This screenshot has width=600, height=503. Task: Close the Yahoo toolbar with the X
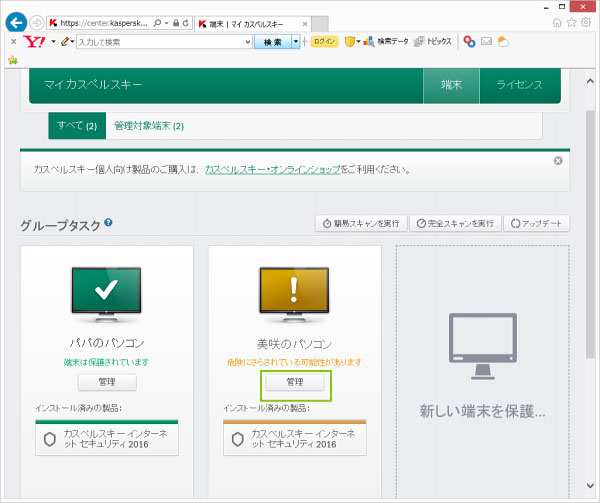[x=13, y=41]
